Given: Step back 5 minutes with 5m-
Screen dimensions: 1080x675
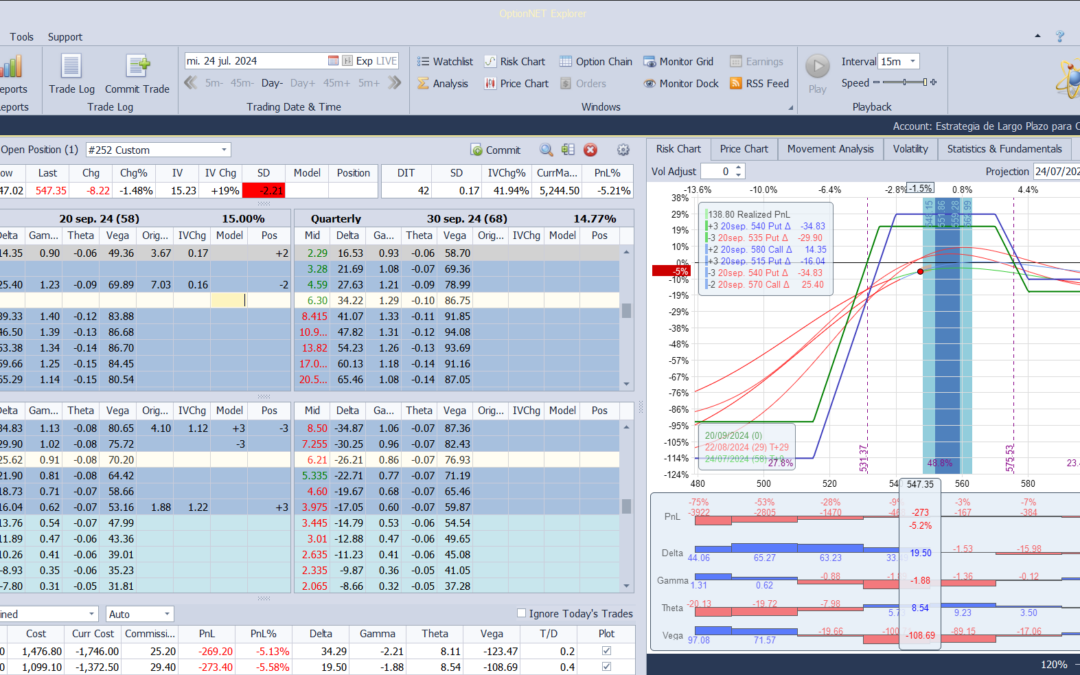Looking at the screenshot, I should click(x=214, y=83).
